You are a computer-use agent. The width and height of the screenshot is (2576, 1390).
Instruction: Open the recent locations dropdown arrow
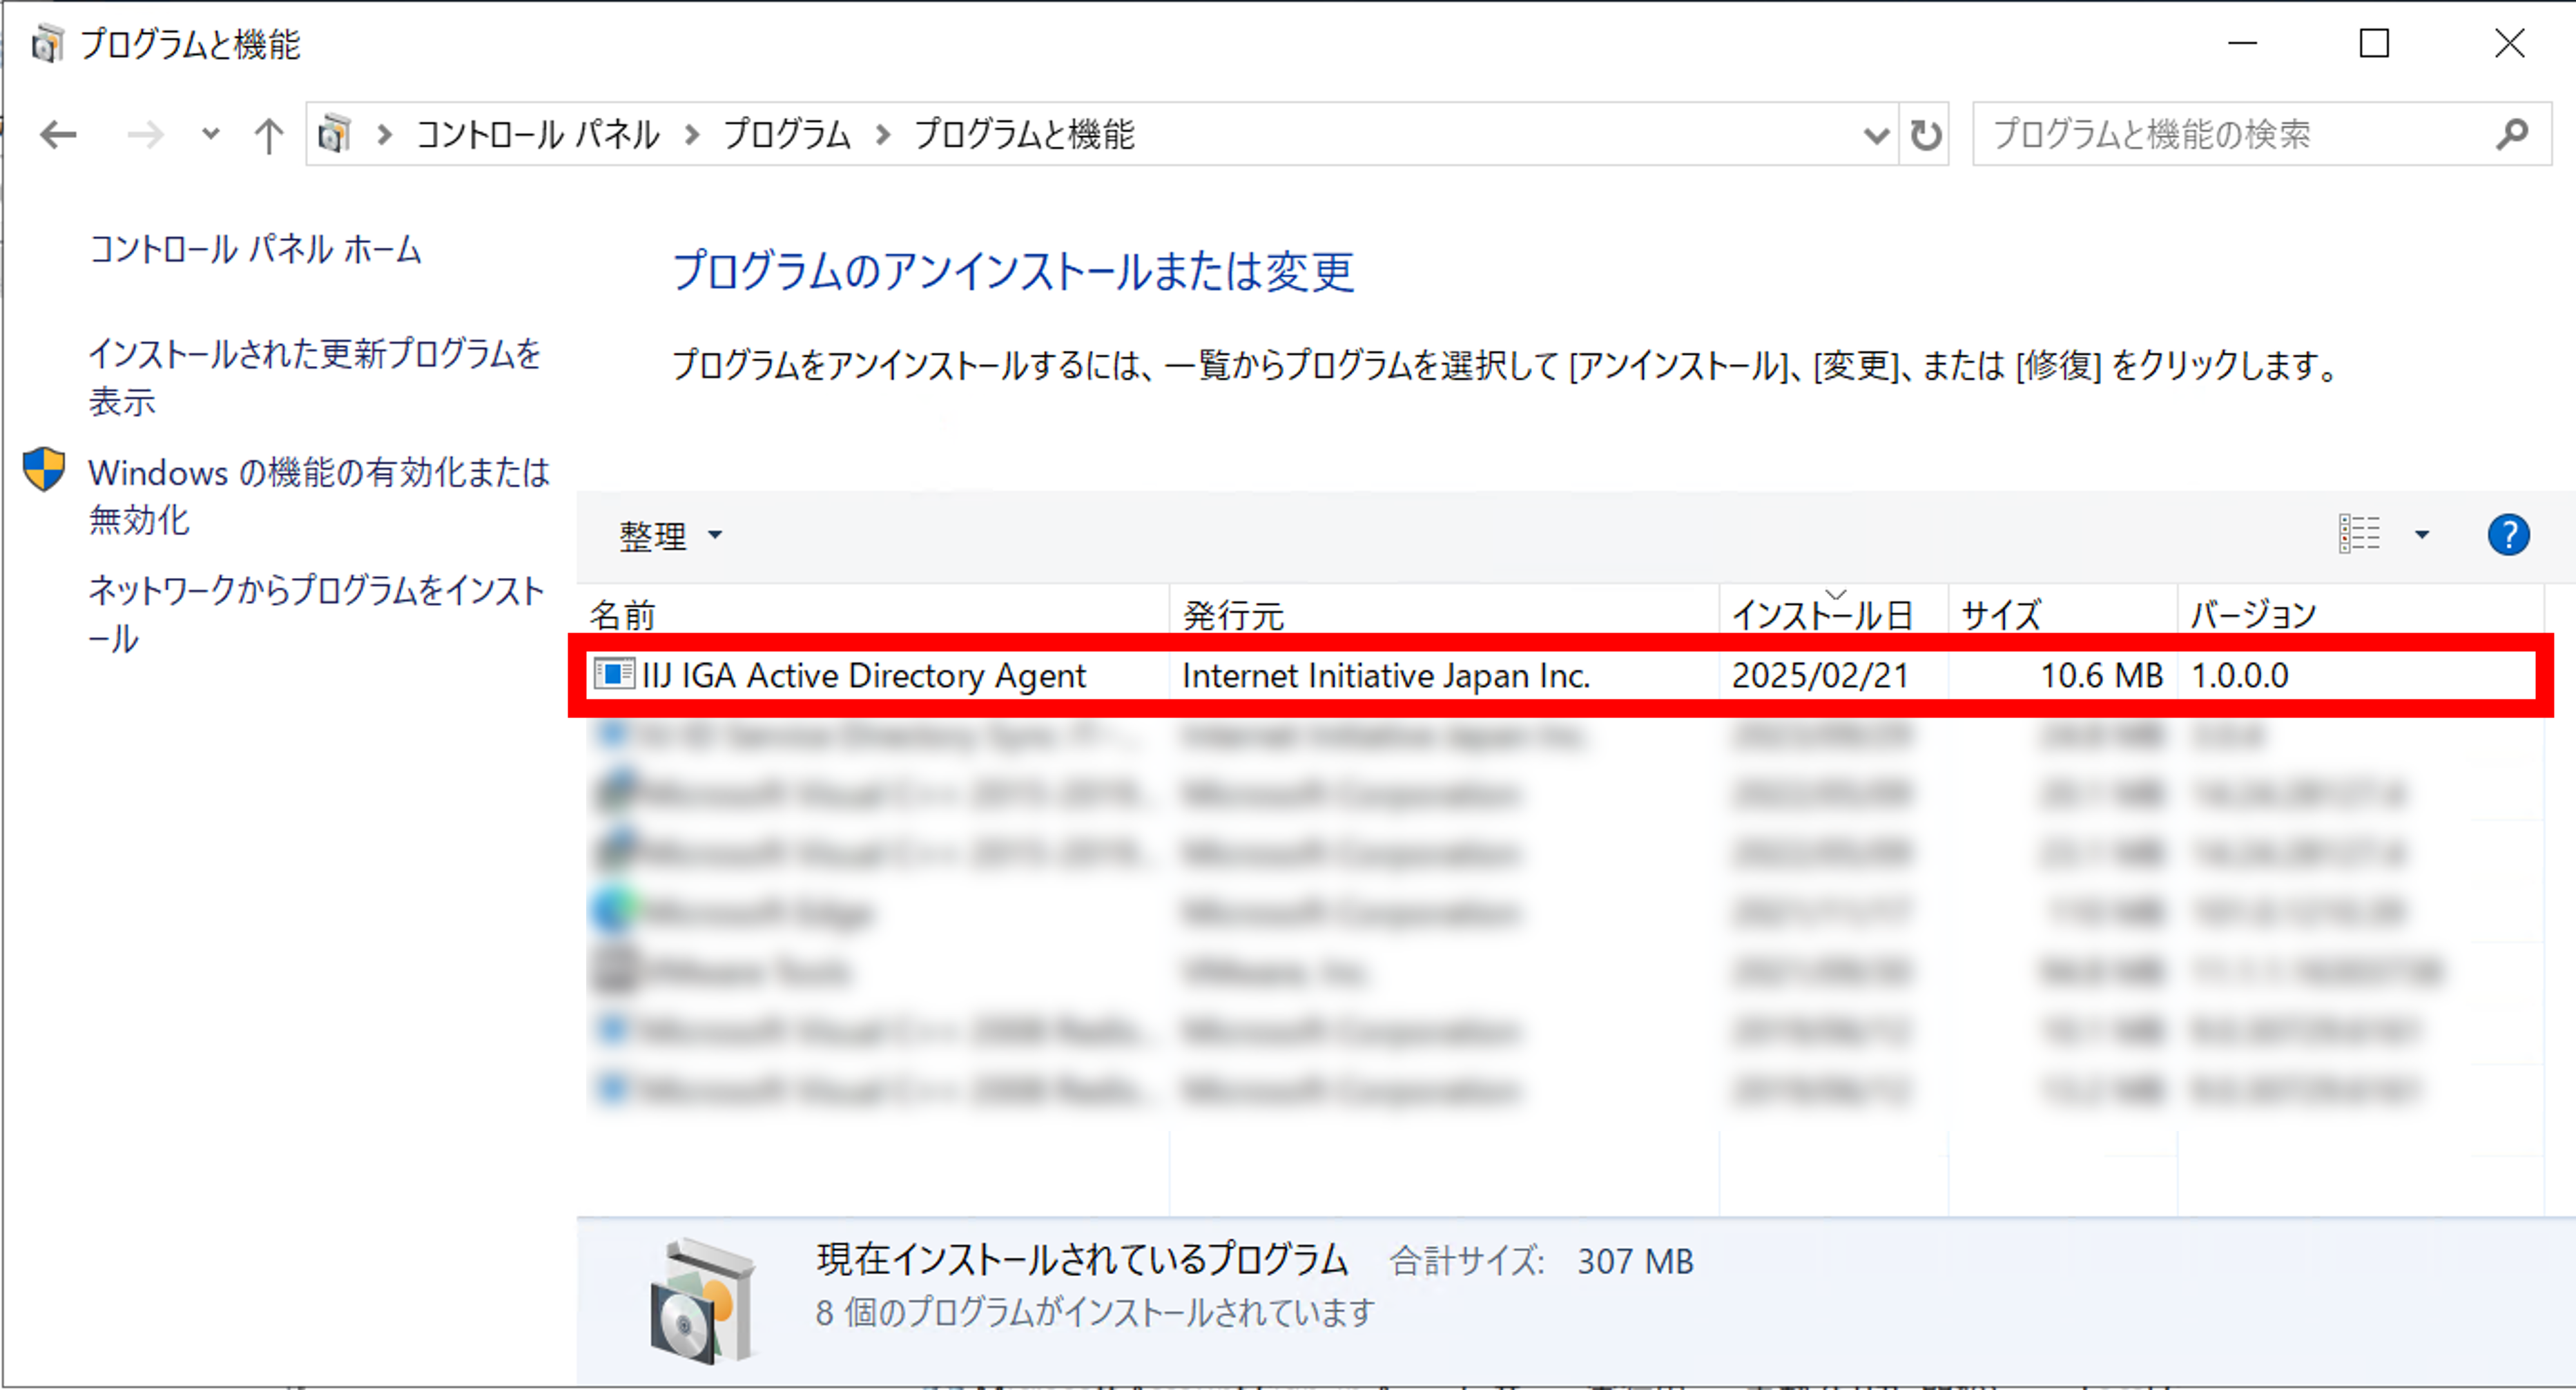coord(210,134)
